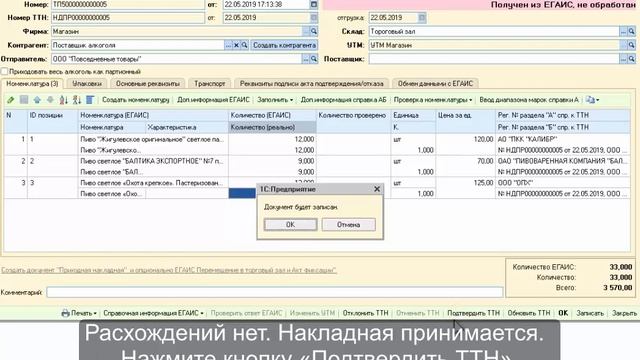The width and height of the screenshot is (640, 360).
Task: Open calendar for the Номер ТТН date
Action: click(x=313, y=18)
